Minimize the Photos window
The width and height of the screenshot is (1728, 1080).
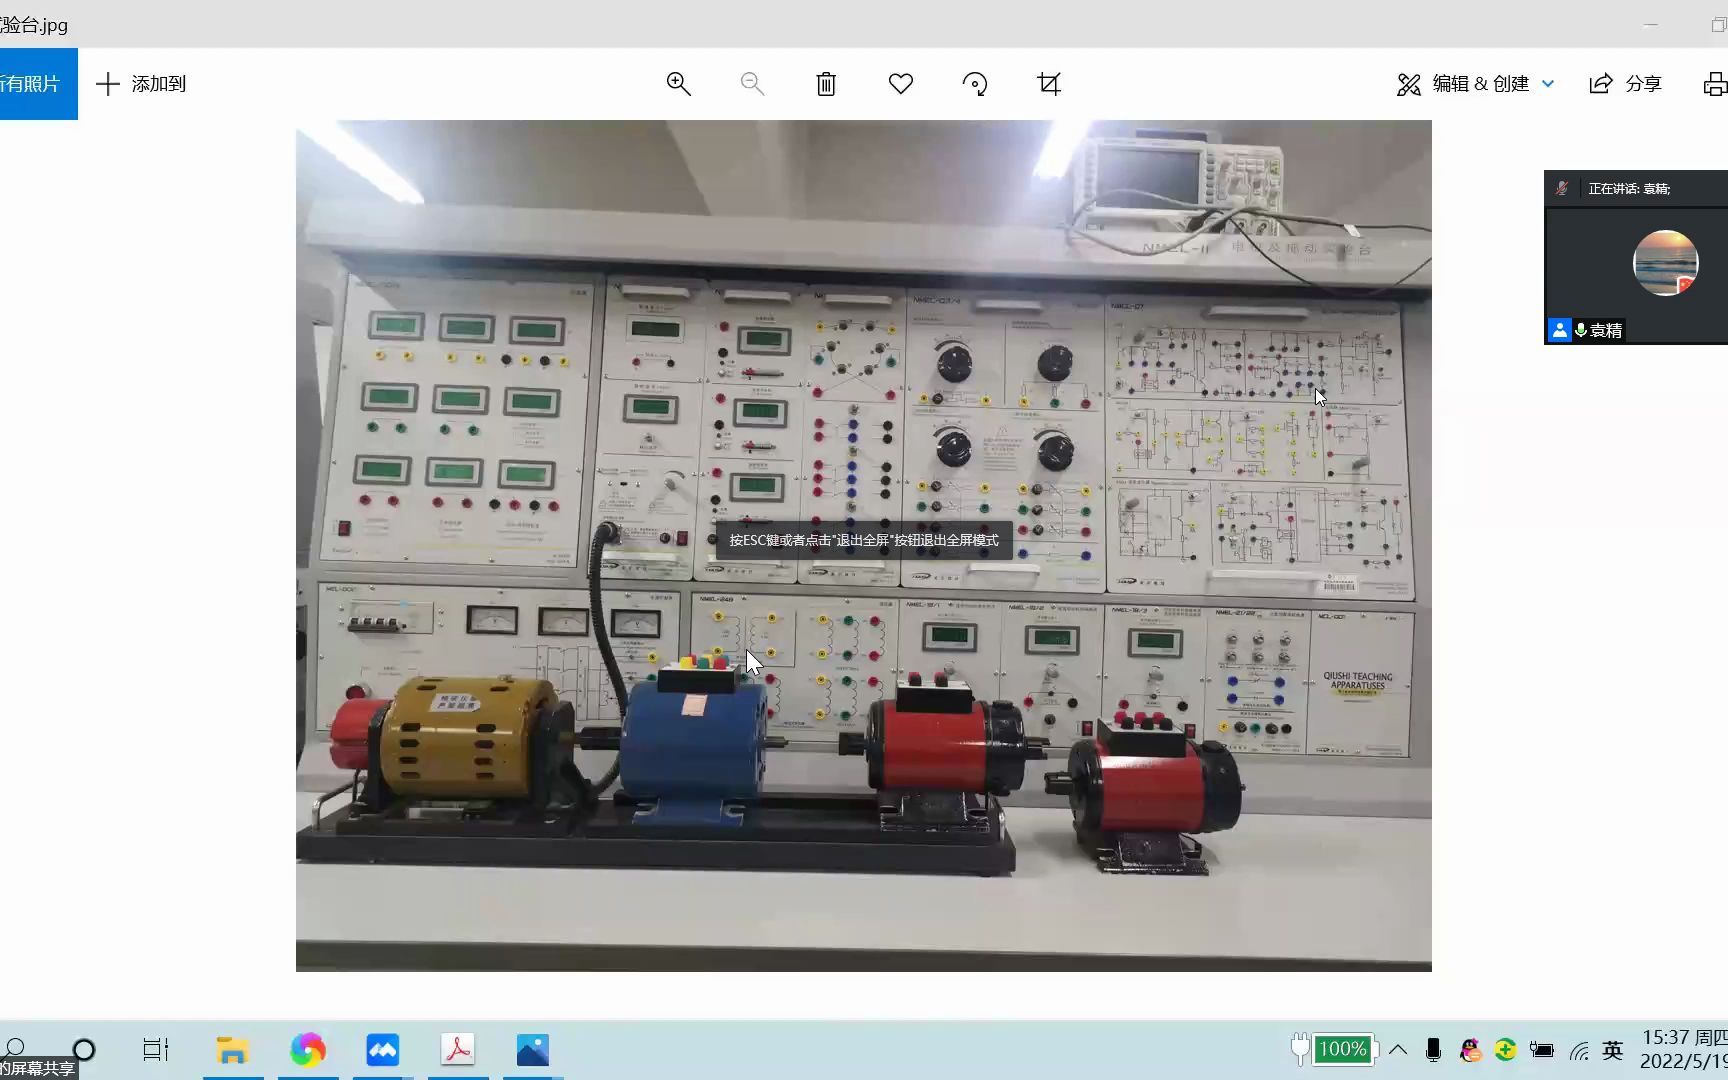pos(1651,25)
